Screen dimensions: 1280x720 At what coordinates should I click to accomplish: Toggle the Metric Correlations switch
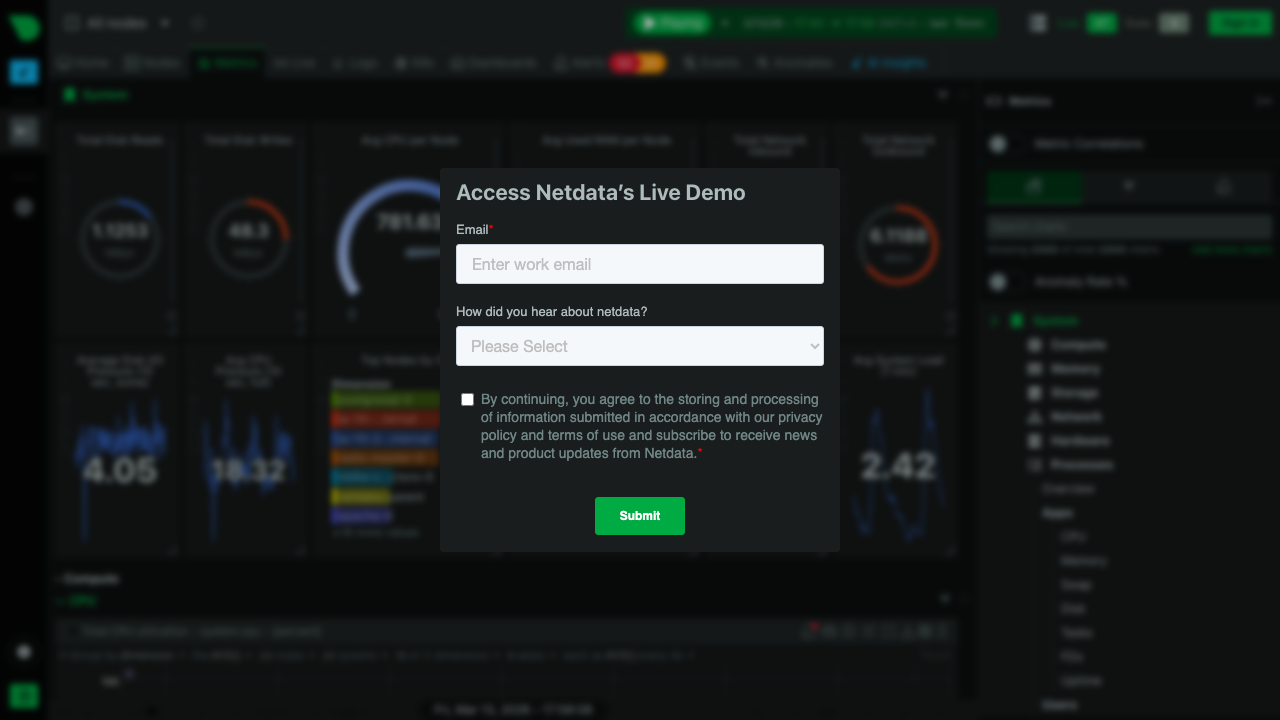coord(998,144)
